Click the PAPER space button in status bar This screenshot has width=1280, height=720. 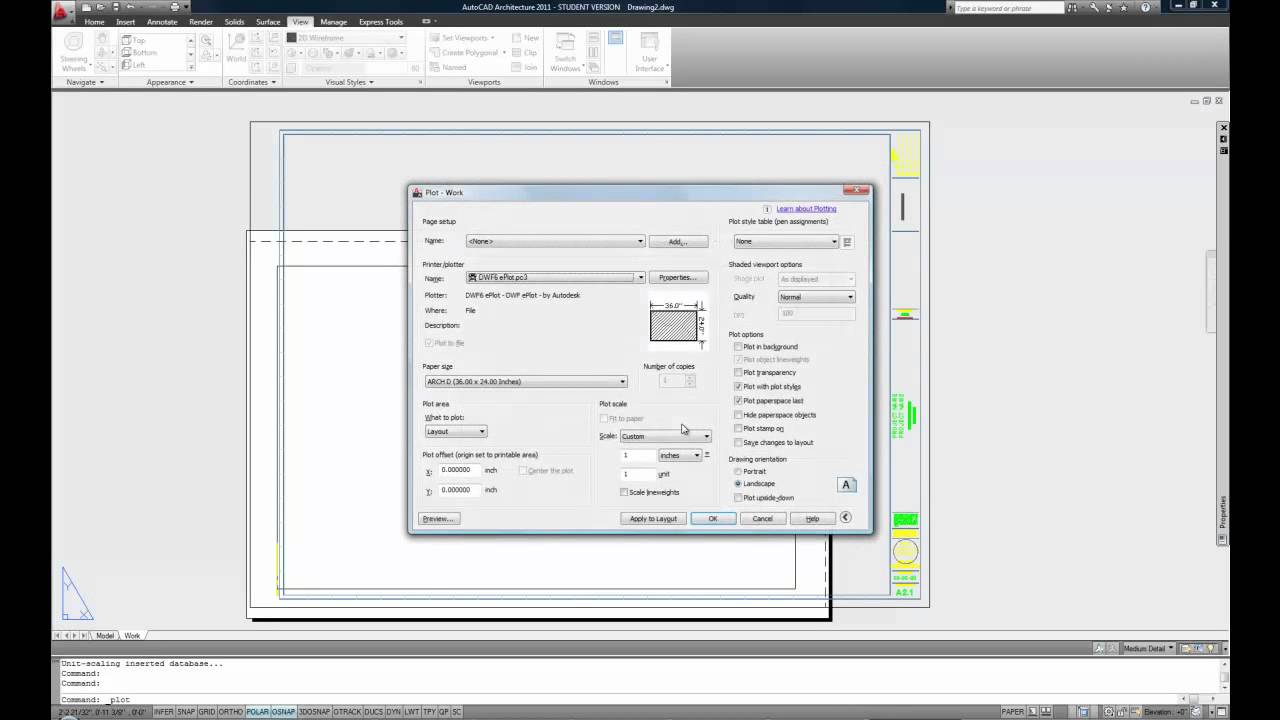pyautogui.click(x=1013, y=712)
